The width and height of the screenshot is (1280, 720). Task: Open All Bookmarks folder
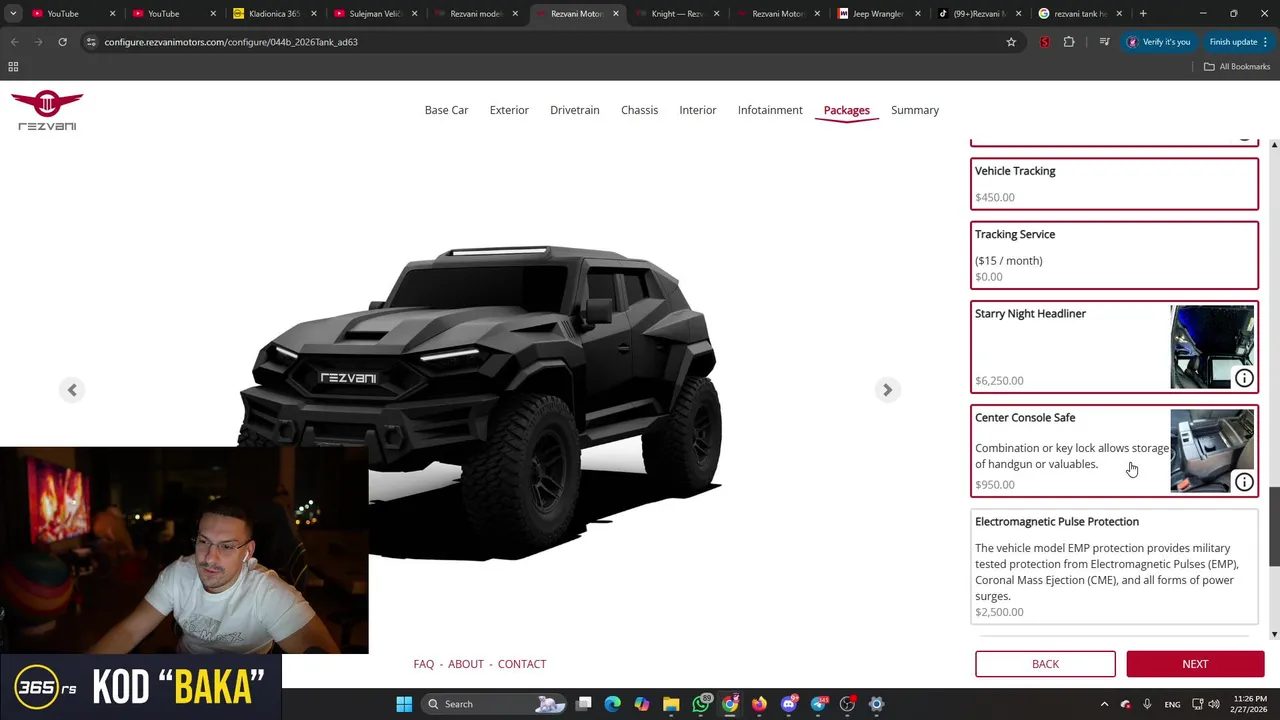point(1237,66)
